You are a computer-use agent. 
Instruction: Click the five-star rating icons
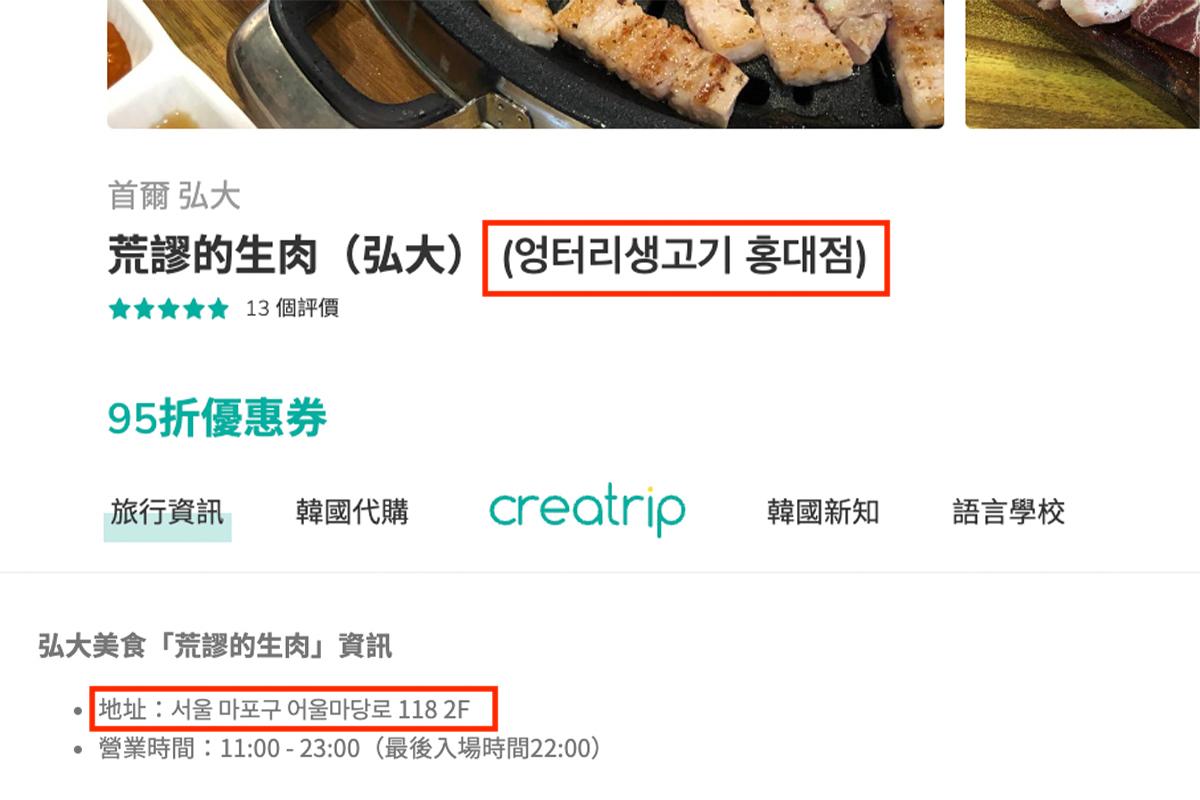click(169, 308)
